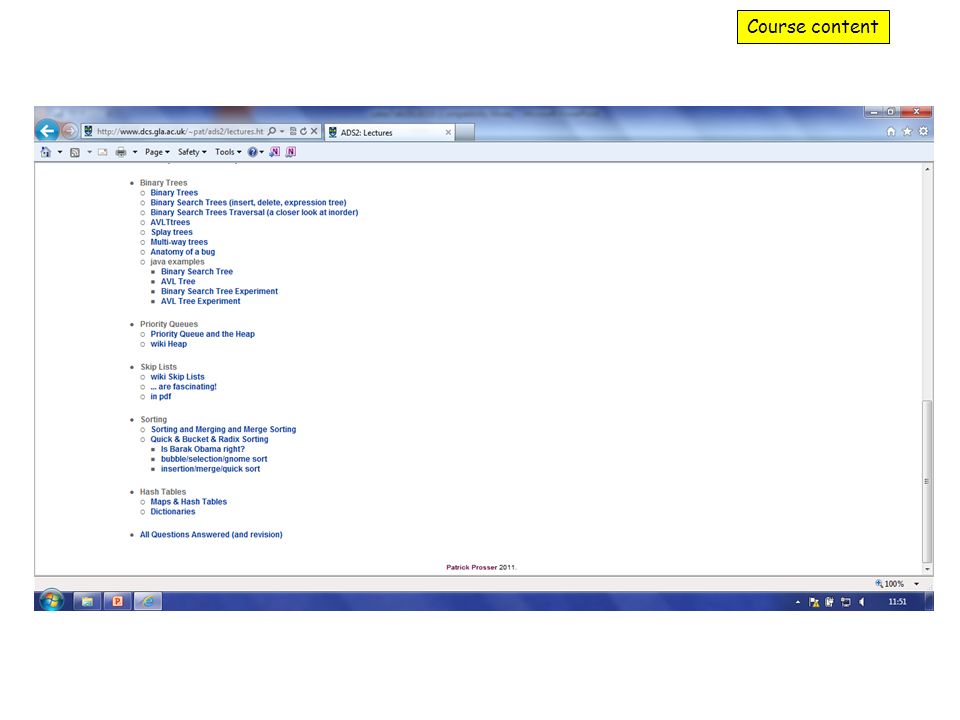This screenshot has width=960, height=720.
Task: Click the Print icon in command bar
Action: (121, 152)
